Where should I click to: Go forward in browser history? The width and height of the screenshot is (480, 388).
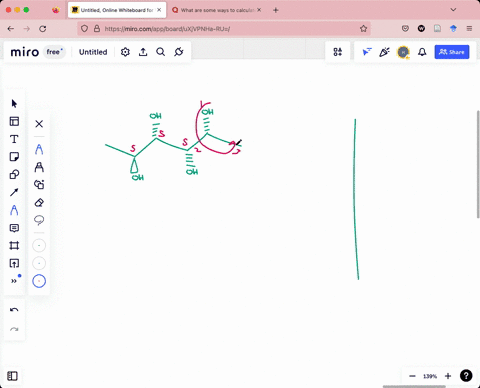(27, 29)
